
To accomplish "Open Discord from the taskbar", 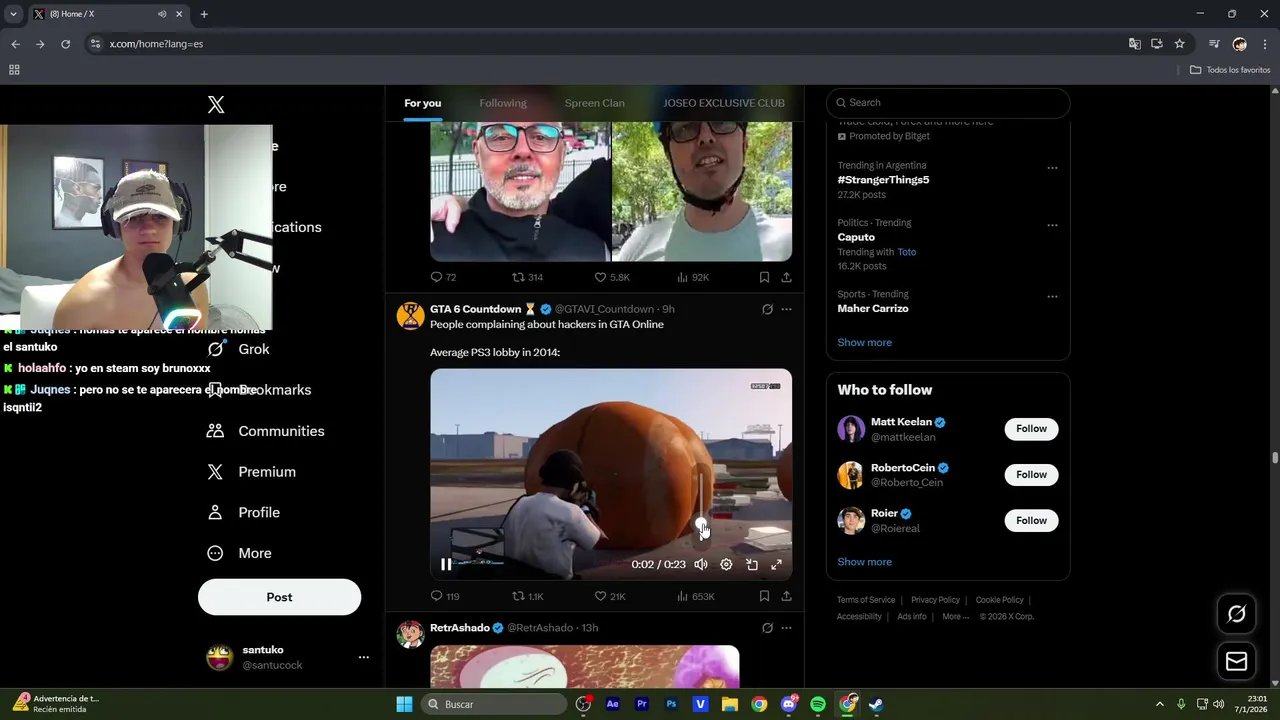I will pos(789,704).
